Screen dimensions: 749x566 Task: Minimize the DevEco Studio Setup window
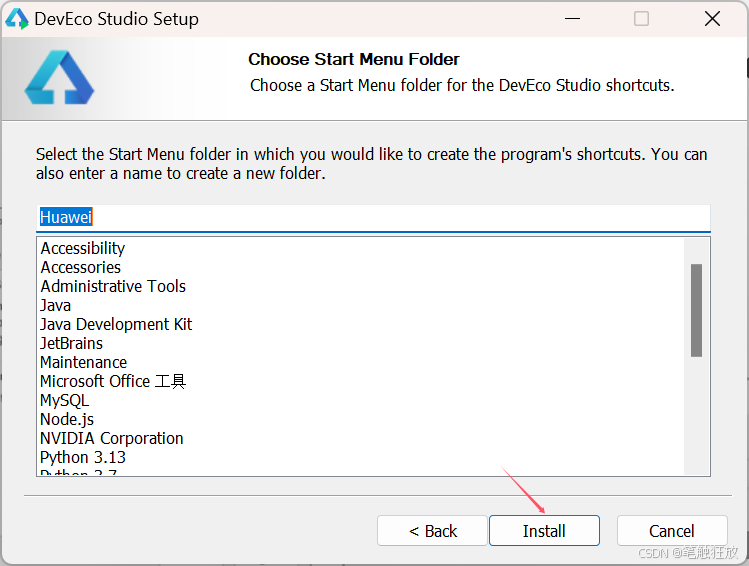click(x=572, y=19)
